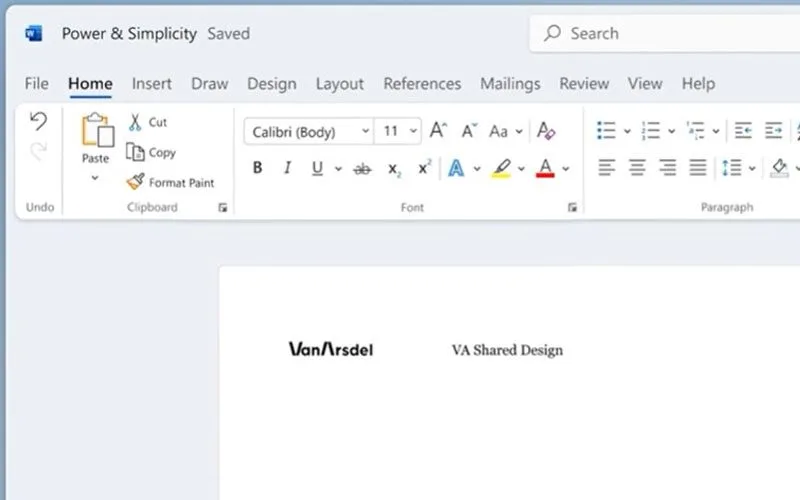Click the paragraph shading paint bucket
The width and height of the screenshot is (800, 500).
coord(779,168)
